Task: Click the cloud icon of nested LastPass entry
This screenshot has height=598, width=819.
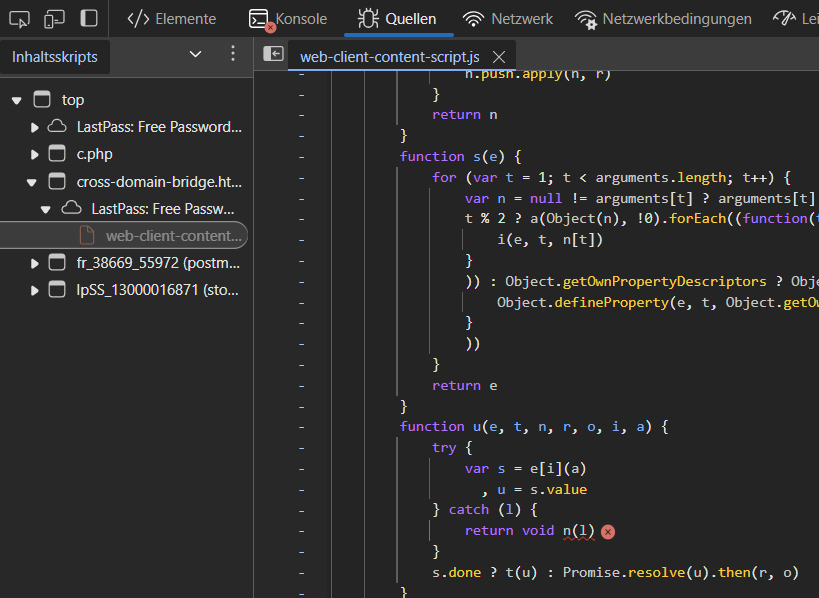Action: (72, 208)
